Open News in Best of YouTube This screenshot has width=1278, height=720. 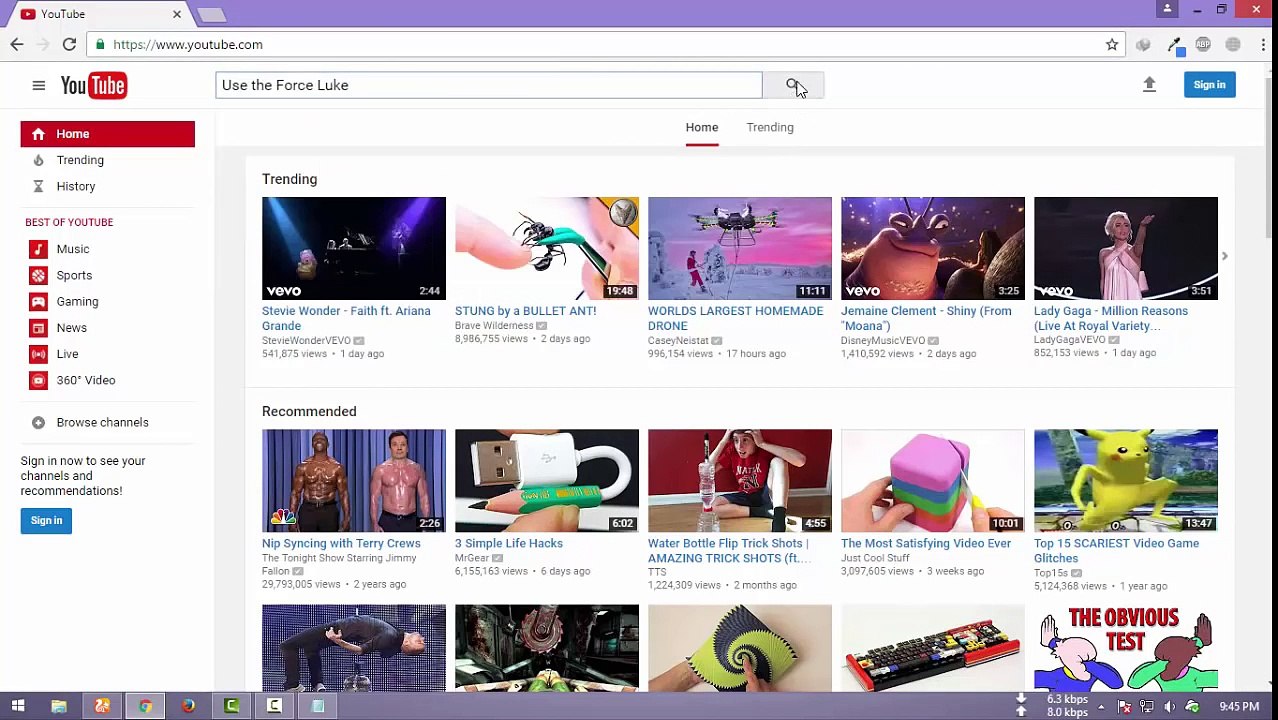(71, 328)
